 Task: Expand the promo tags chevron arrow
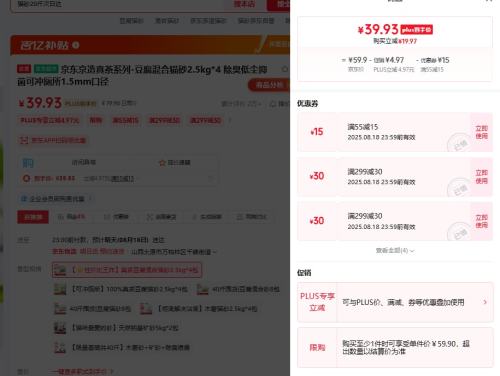[229, 120]
